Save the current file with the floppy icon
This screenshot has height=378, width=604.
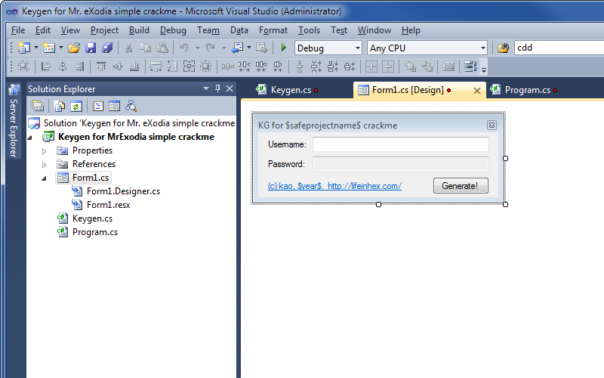coord(91,48)
